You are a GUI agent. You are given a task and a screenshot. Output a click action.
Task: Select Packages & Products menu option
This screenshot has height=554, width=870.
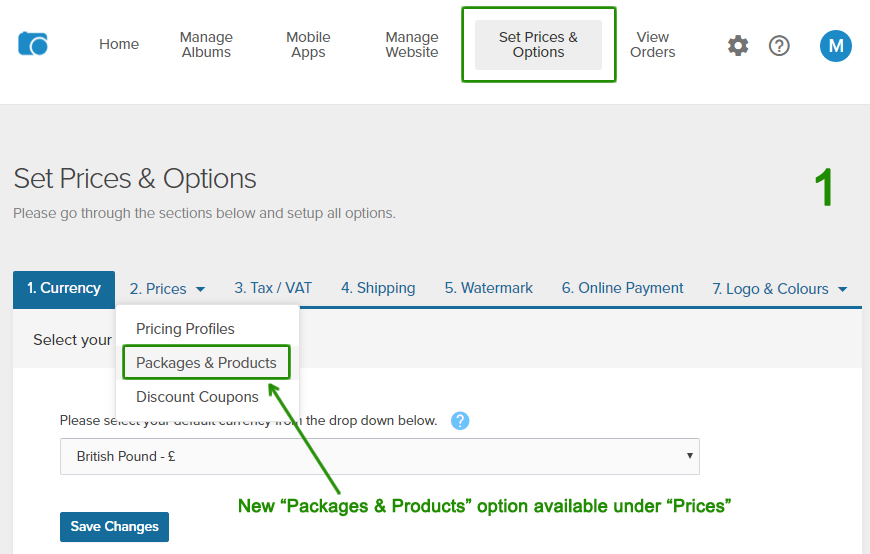(x=206, y=363)
